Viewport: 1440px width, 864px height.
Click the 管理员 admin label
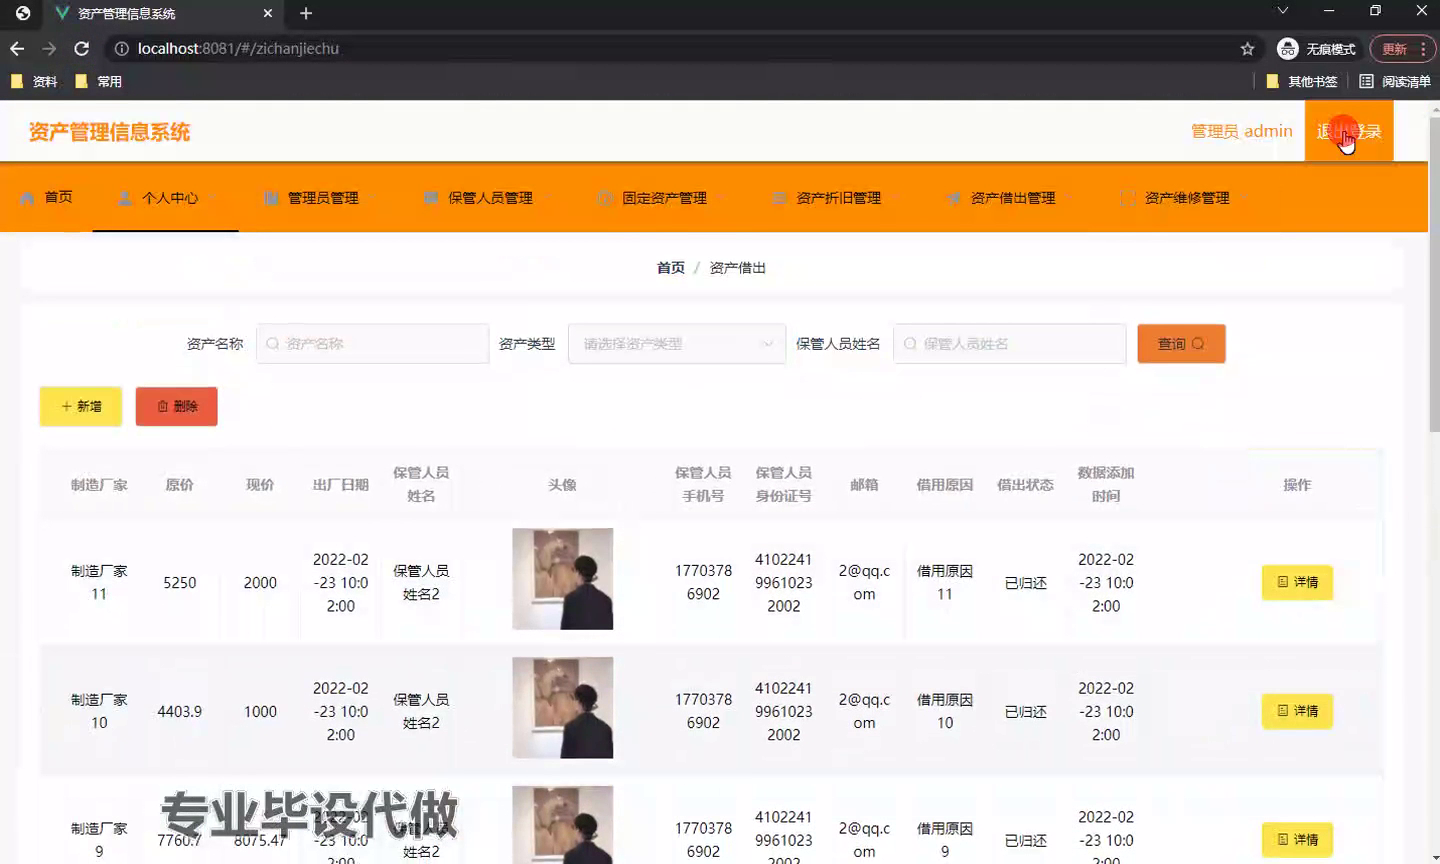[x=1242, y=131]
